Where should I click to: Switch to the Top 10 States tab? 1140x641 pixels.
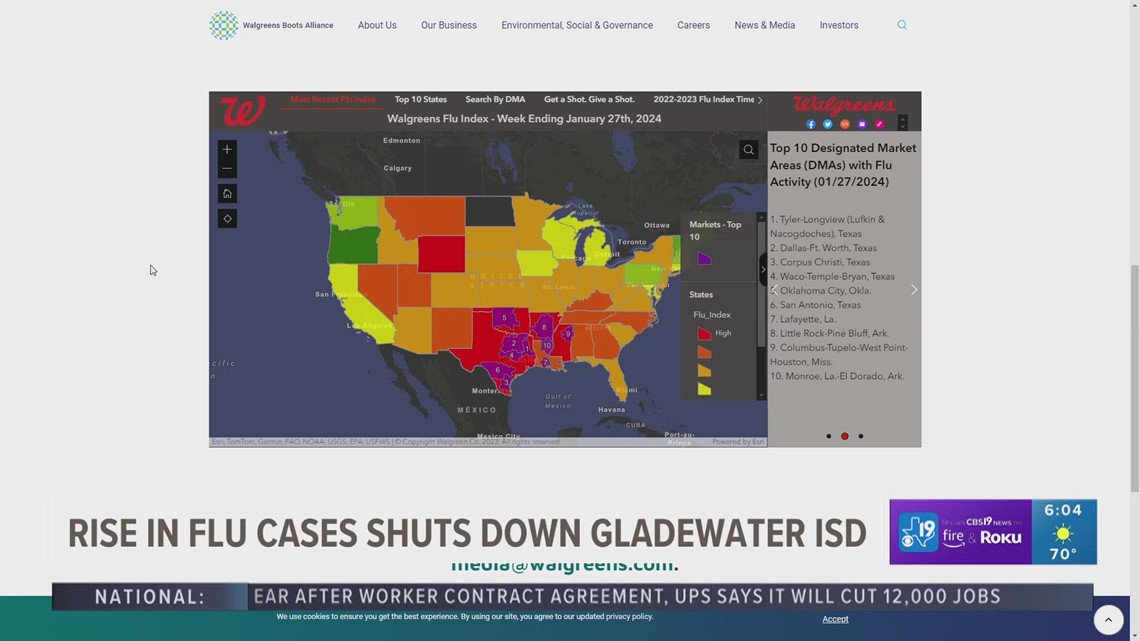tap(420, 99)
